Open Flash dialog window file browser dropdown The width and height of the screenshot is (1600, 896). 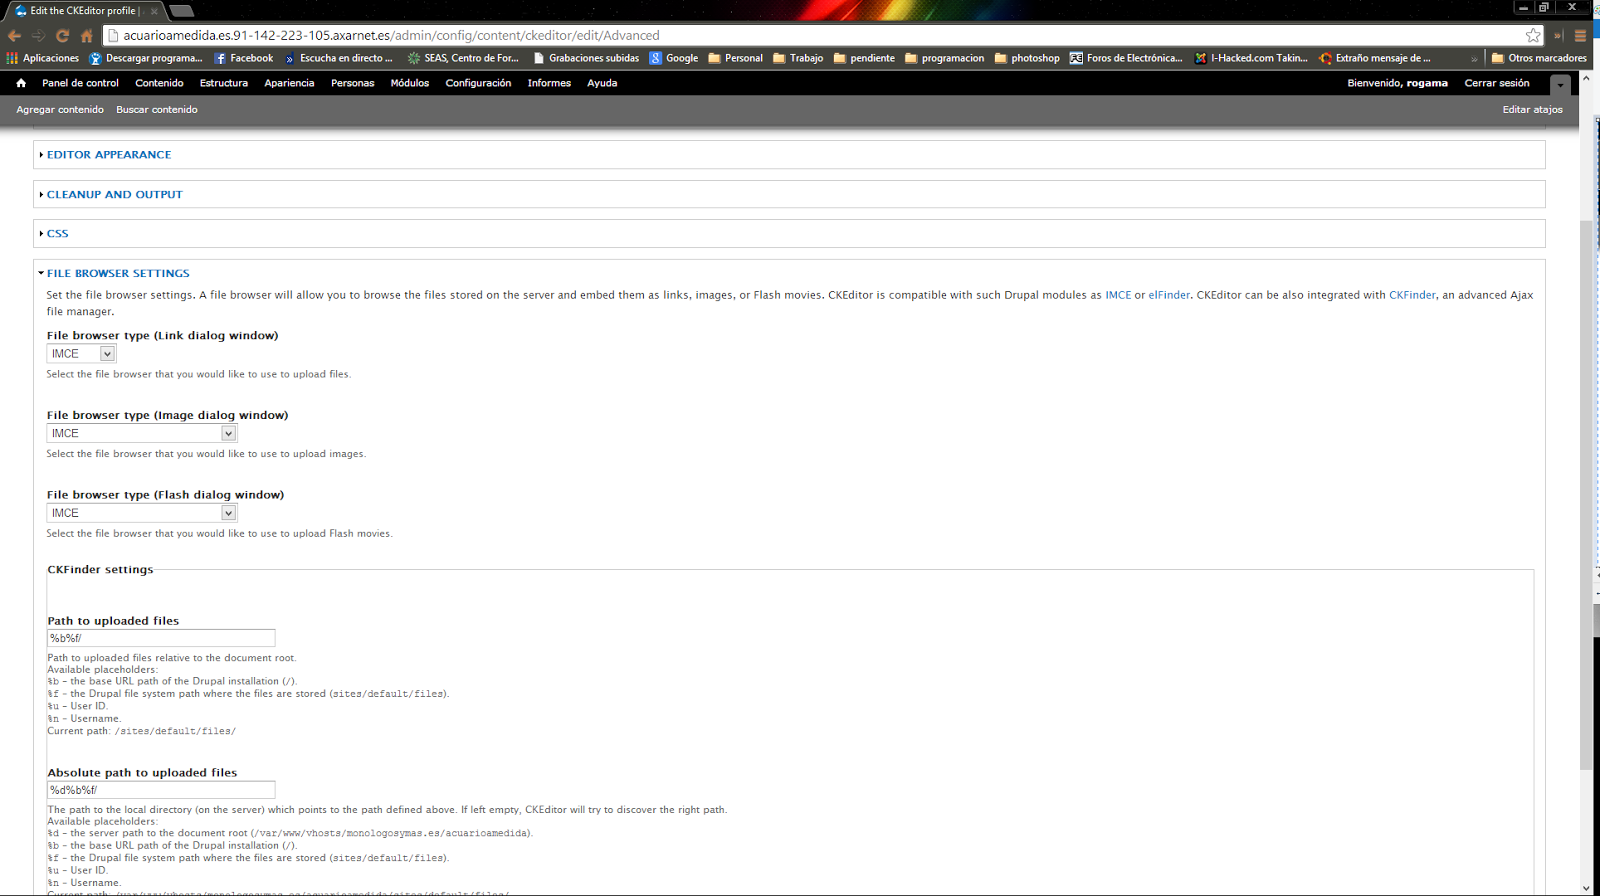[x=142, y=513]
